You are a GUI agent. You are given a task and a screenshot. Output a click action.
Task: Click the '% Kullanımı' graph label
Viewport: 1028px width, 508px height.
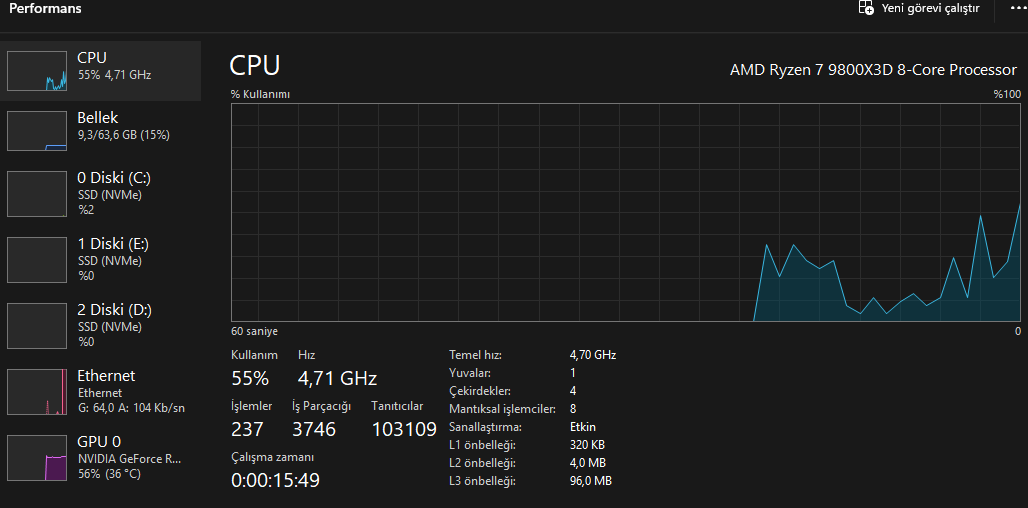tap(260, 94)
